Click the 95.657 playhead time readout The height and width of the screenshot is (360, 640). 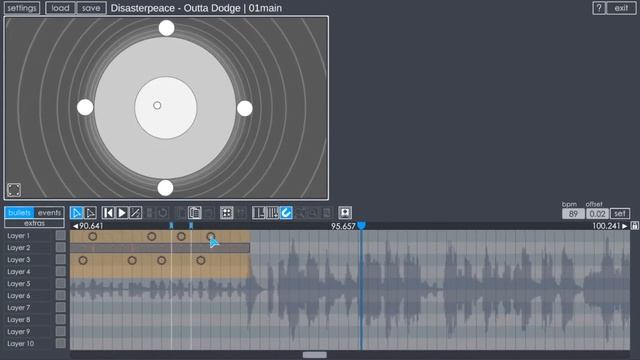[x=343, y=226]
